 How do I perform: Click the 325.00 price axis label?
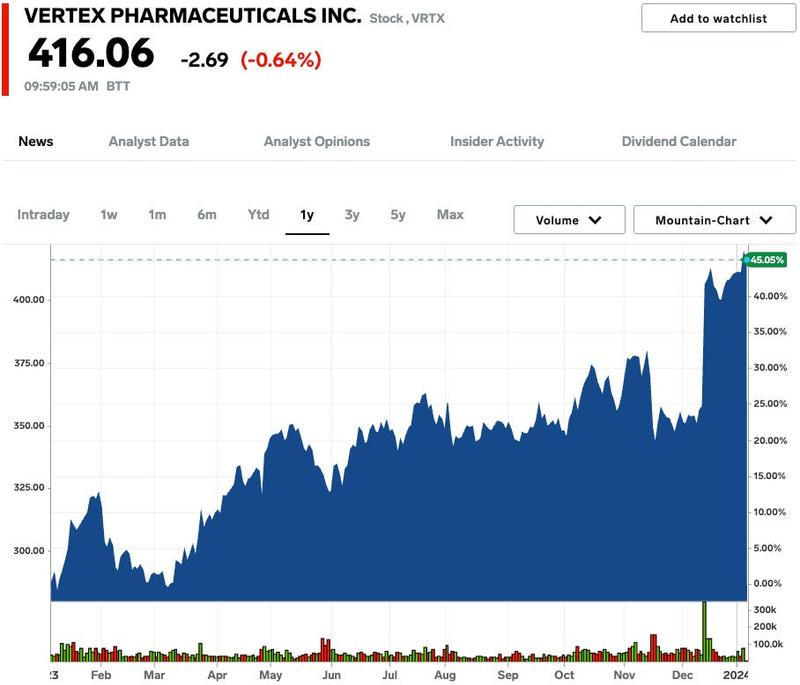(29, 488)
